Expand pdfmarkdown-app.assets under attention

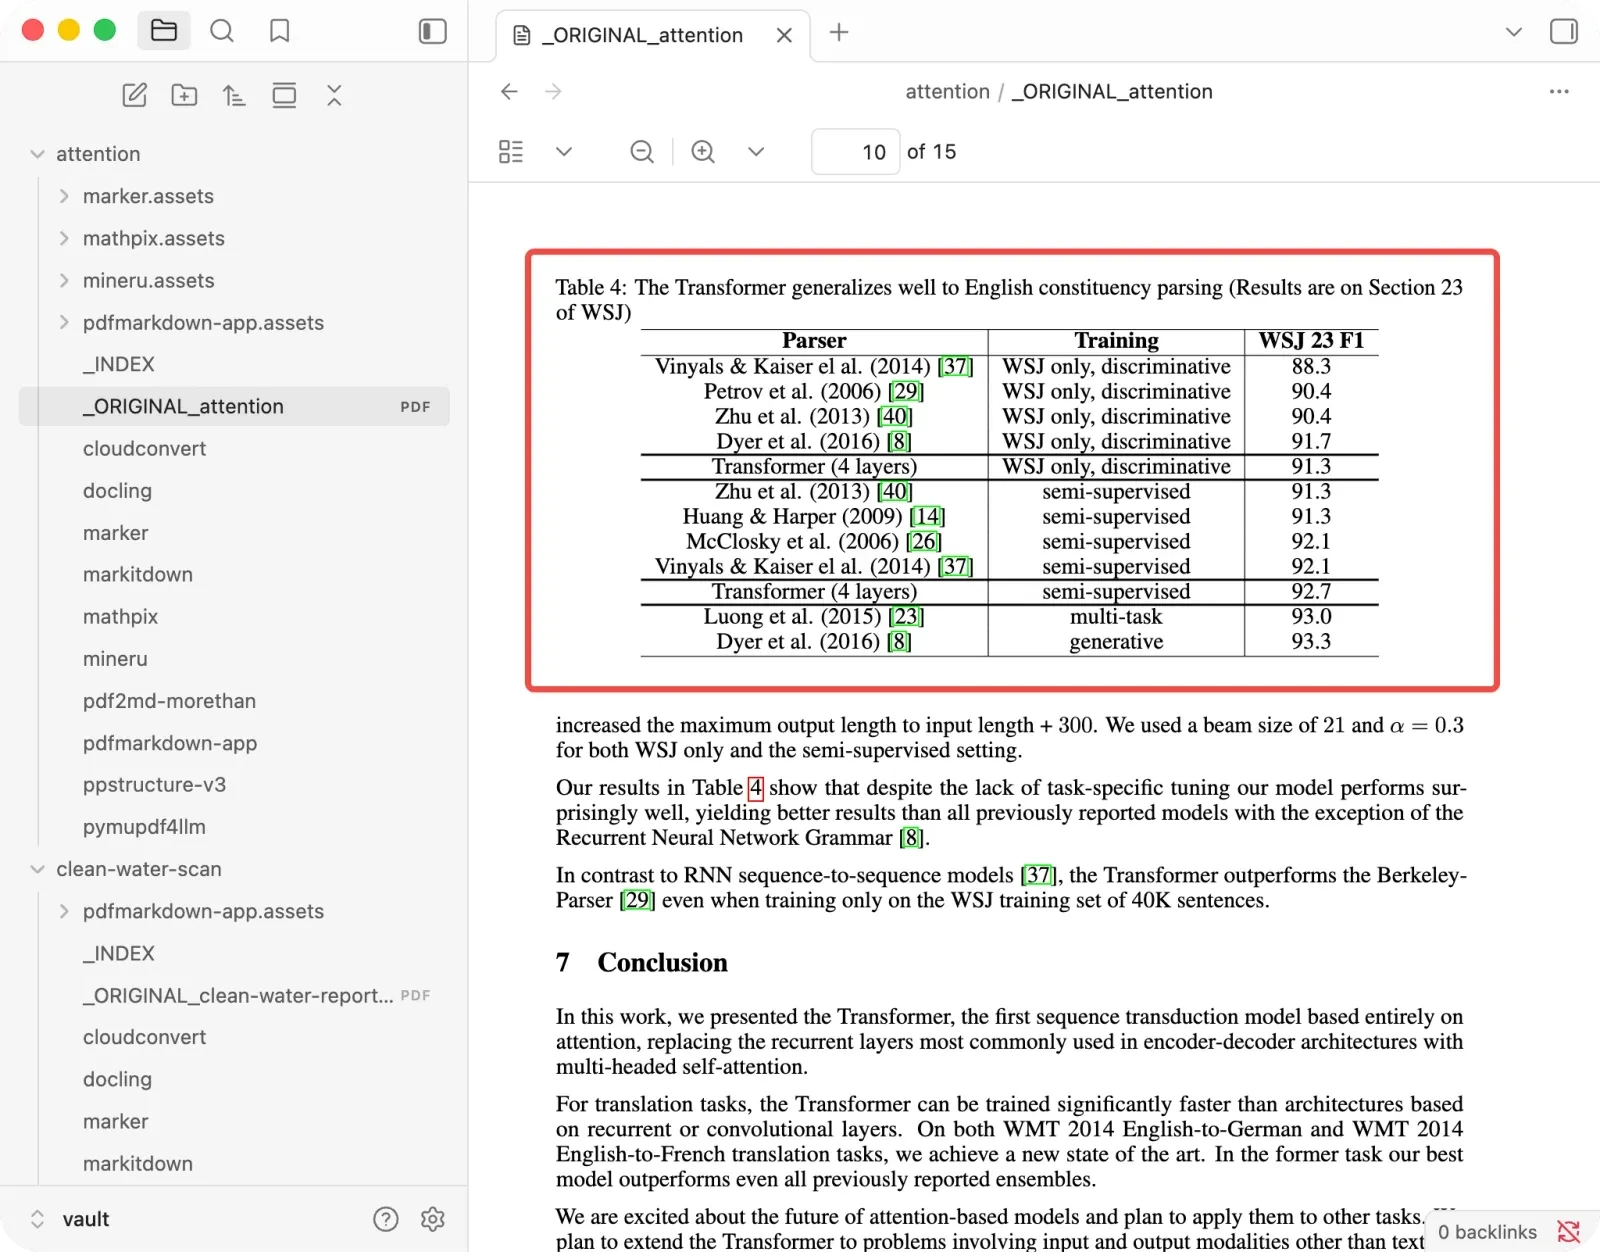point(64,322)
